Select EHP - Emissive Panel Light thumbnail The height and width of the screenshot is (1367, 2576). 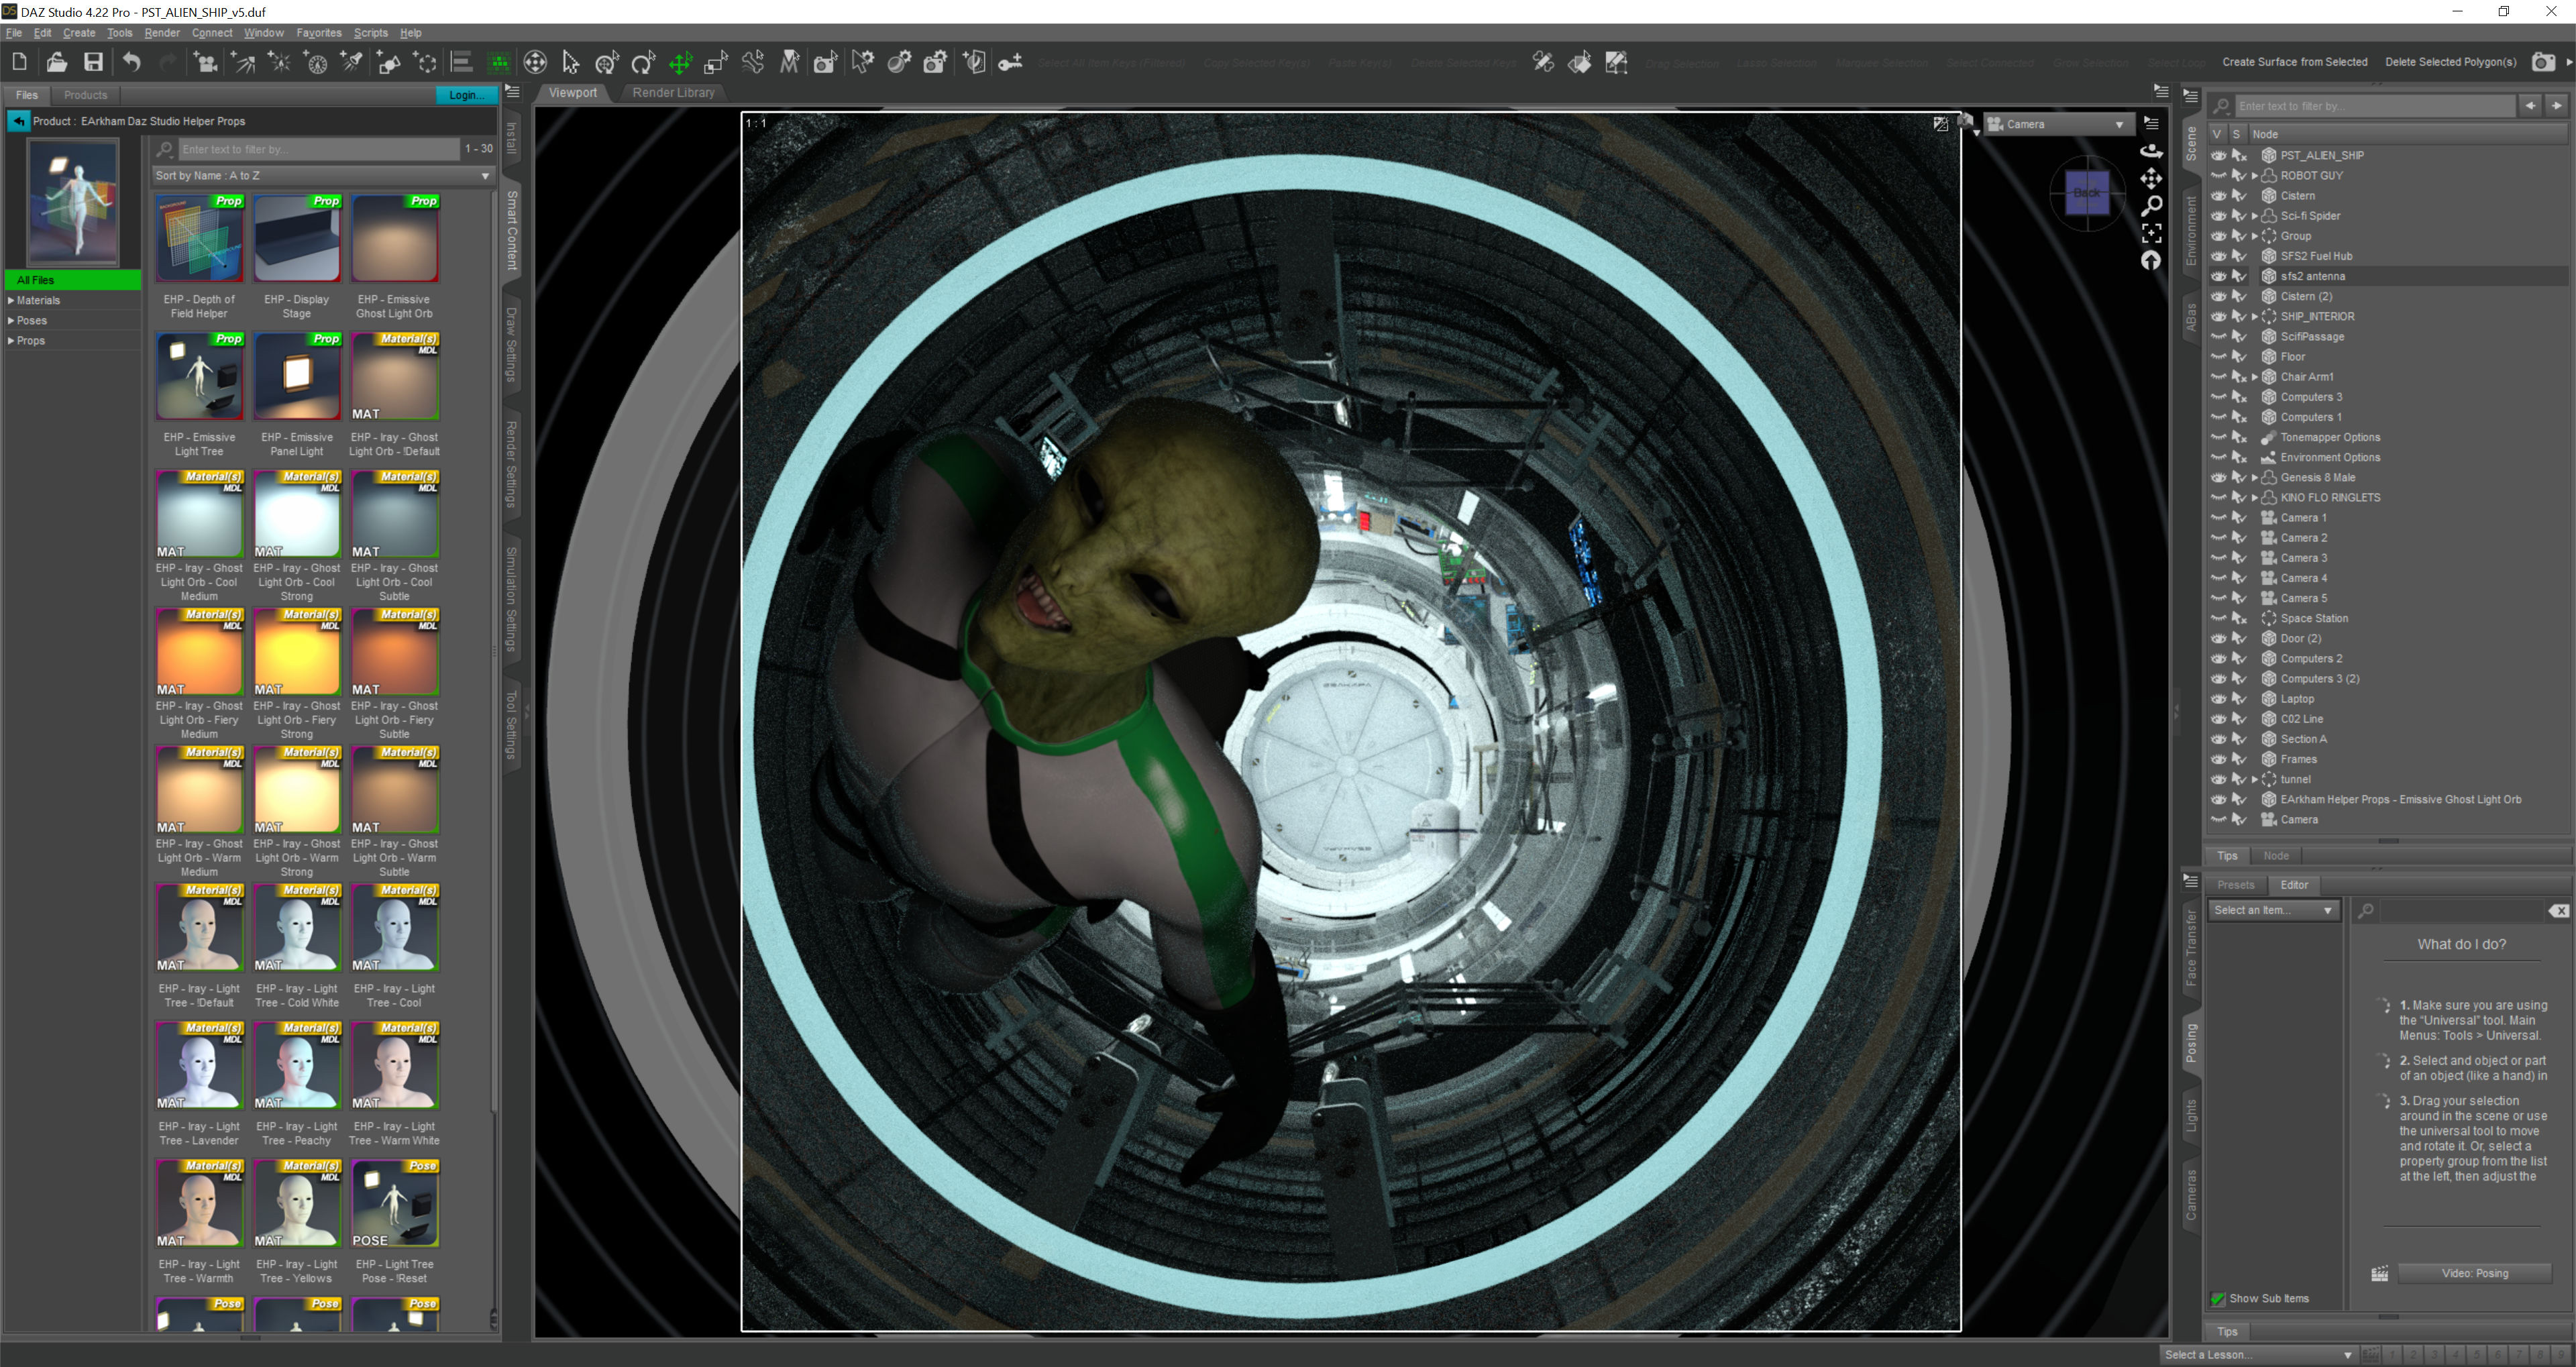coord(297,376)
